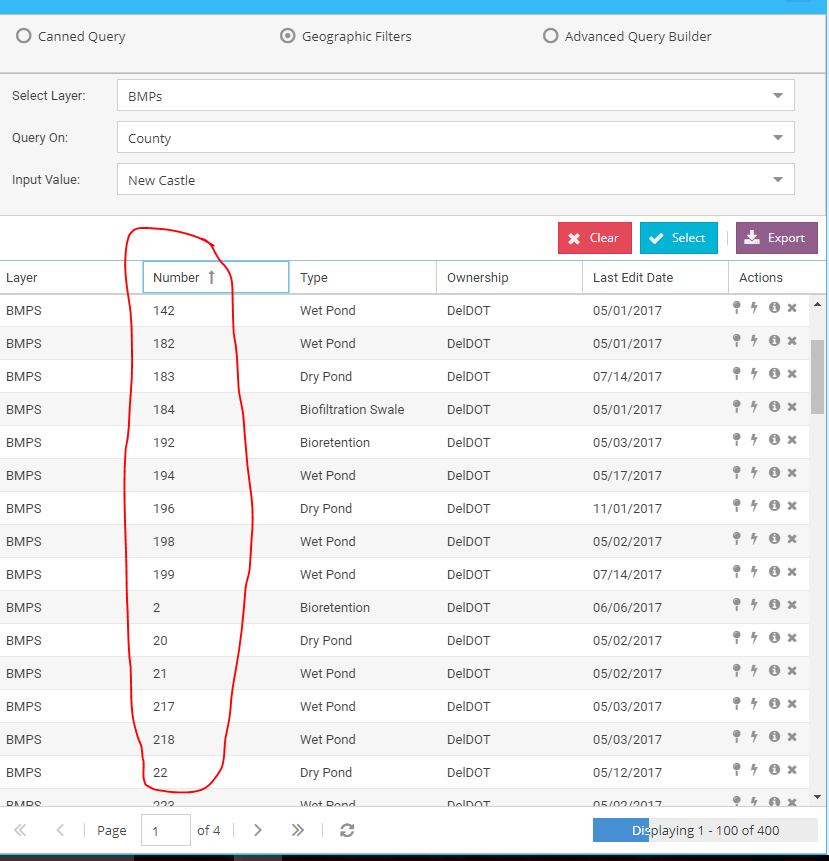Screen dimensions: 829x861
Task: Click the lightning icon in row 183
Action: tap(754, 373)
